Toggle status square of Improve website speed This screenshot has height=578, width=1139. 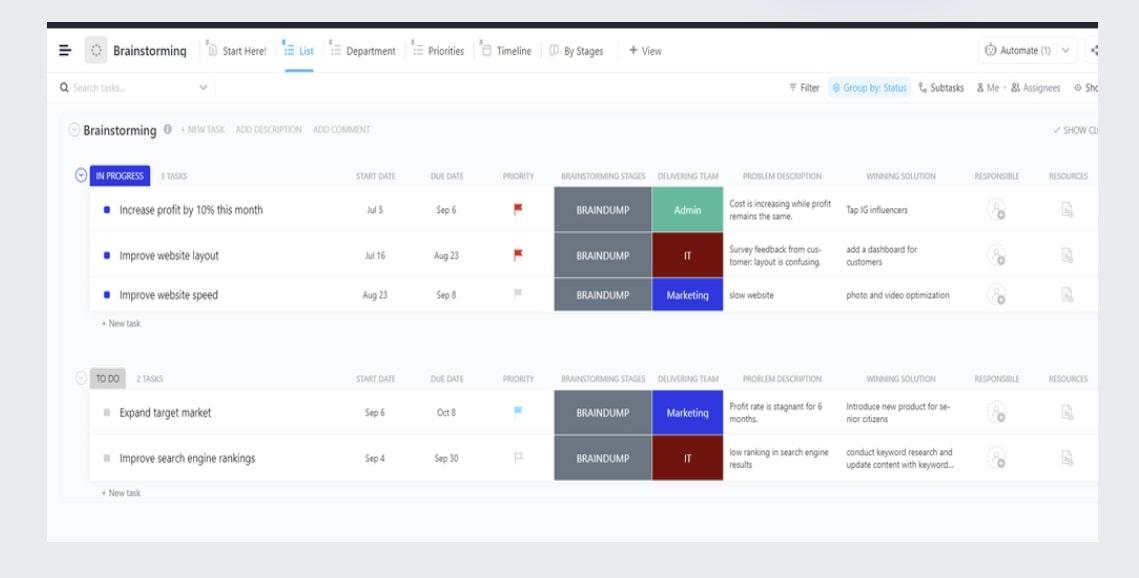(107, 295)
